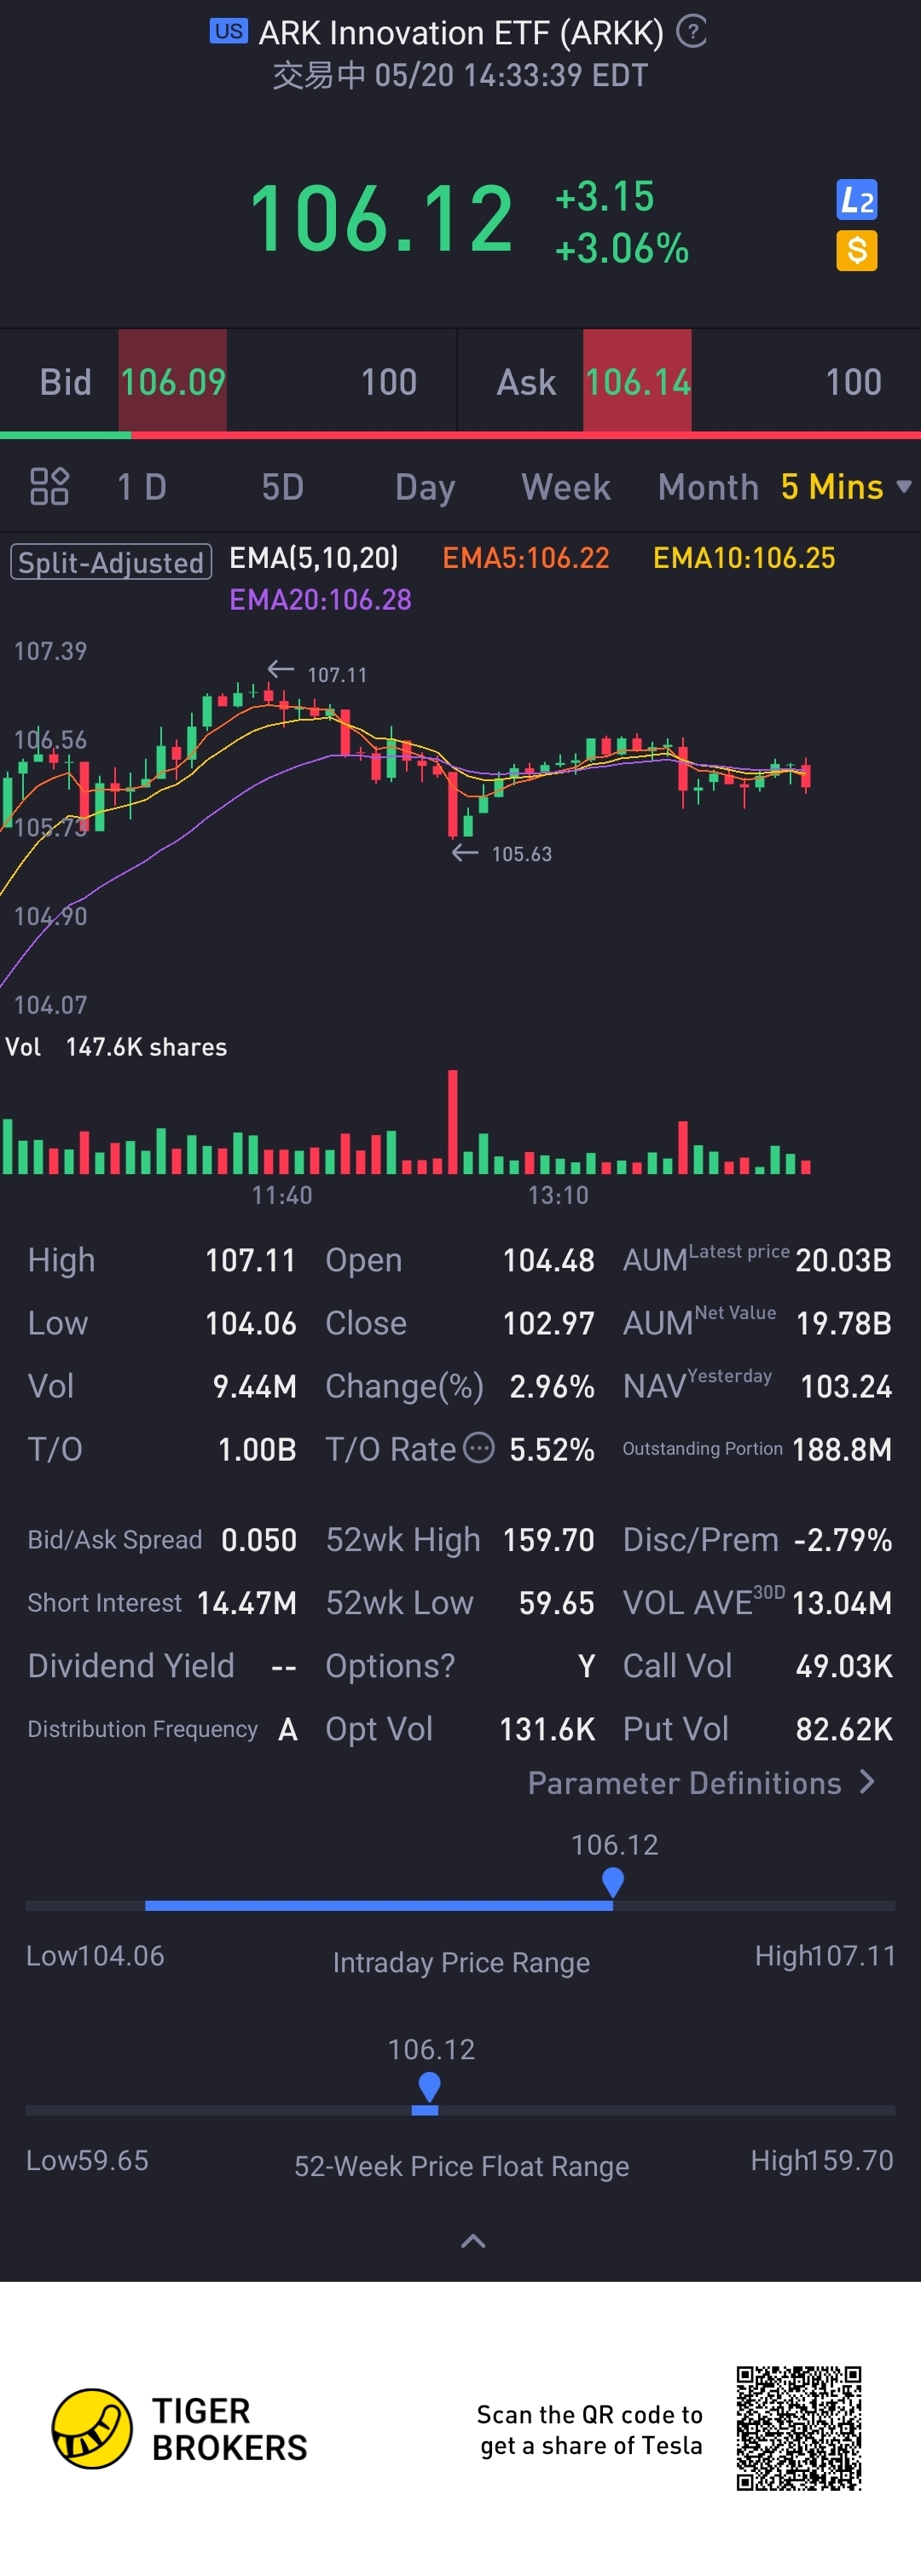
Task: Collapse the stats panel with up chevron
Action: 473,2241
